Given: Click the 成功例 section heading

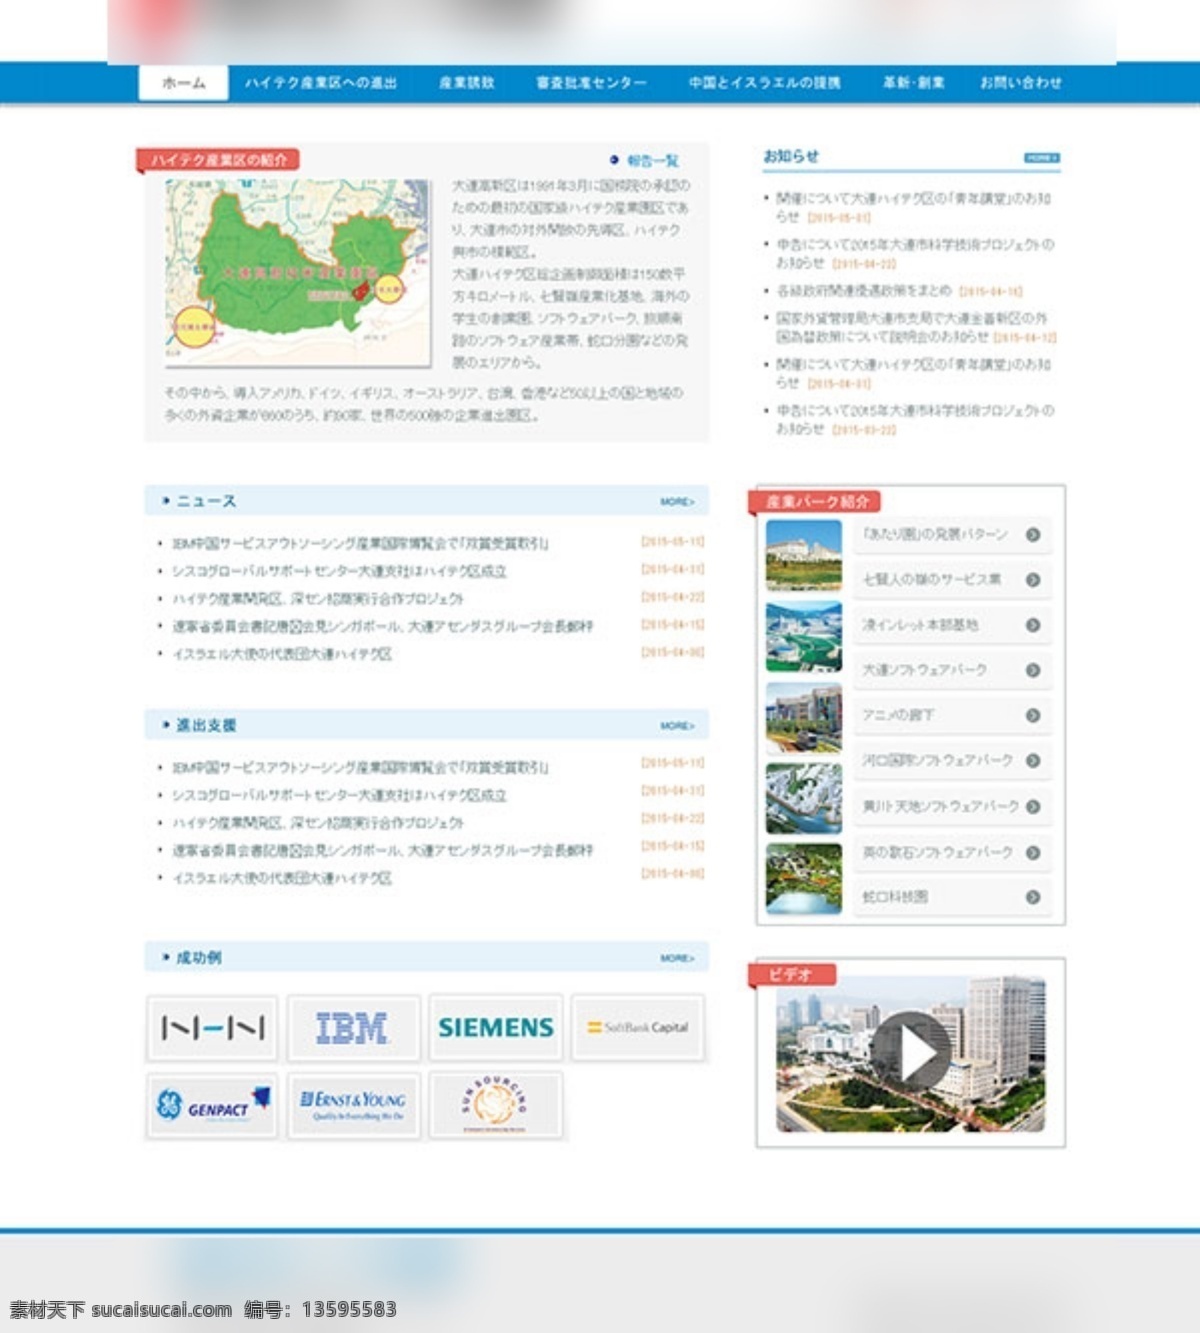Looking at the screenshot, I should [x=199, y=958].
